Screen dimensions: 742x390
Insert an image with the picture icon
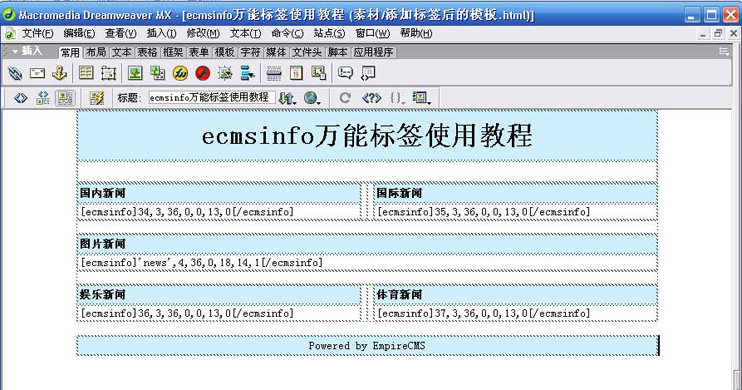(135, 73)
